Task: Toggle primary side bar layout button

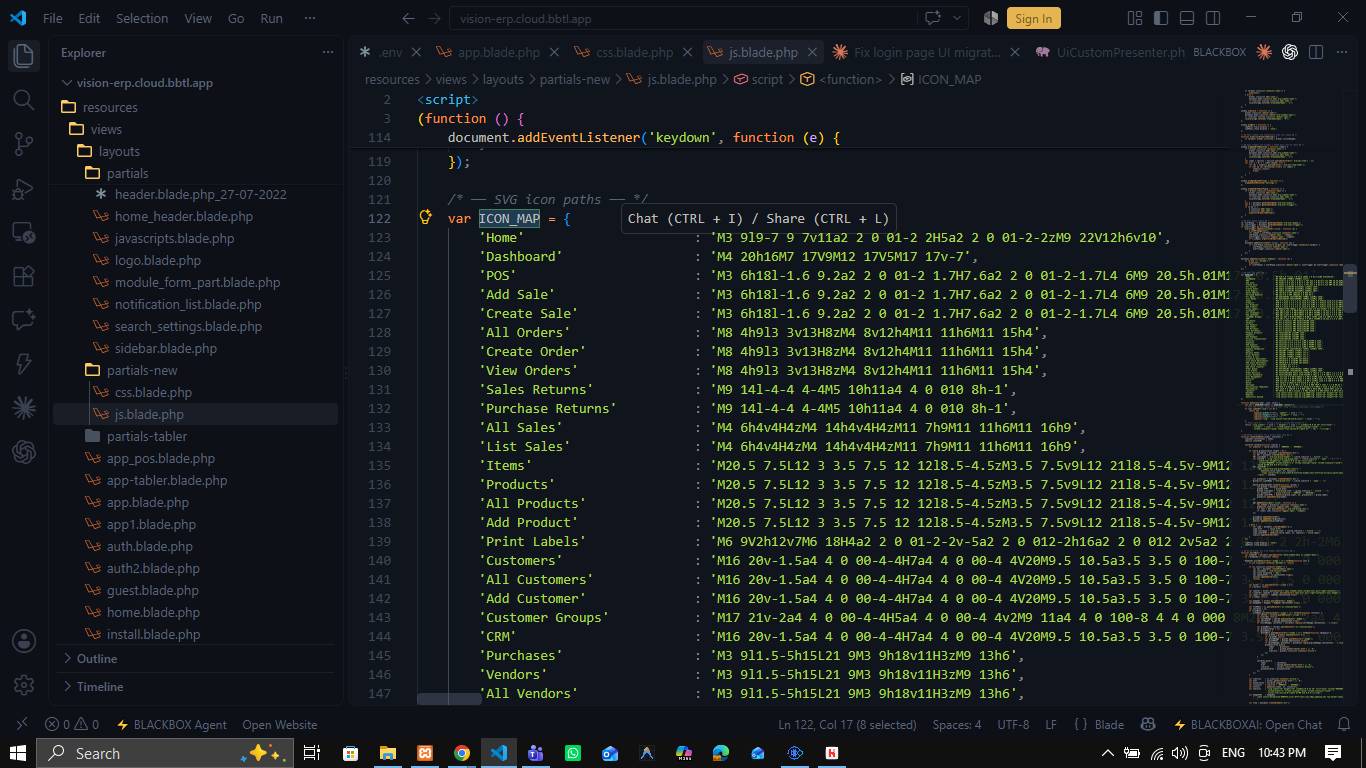Action: click(x=1161, y=18)
